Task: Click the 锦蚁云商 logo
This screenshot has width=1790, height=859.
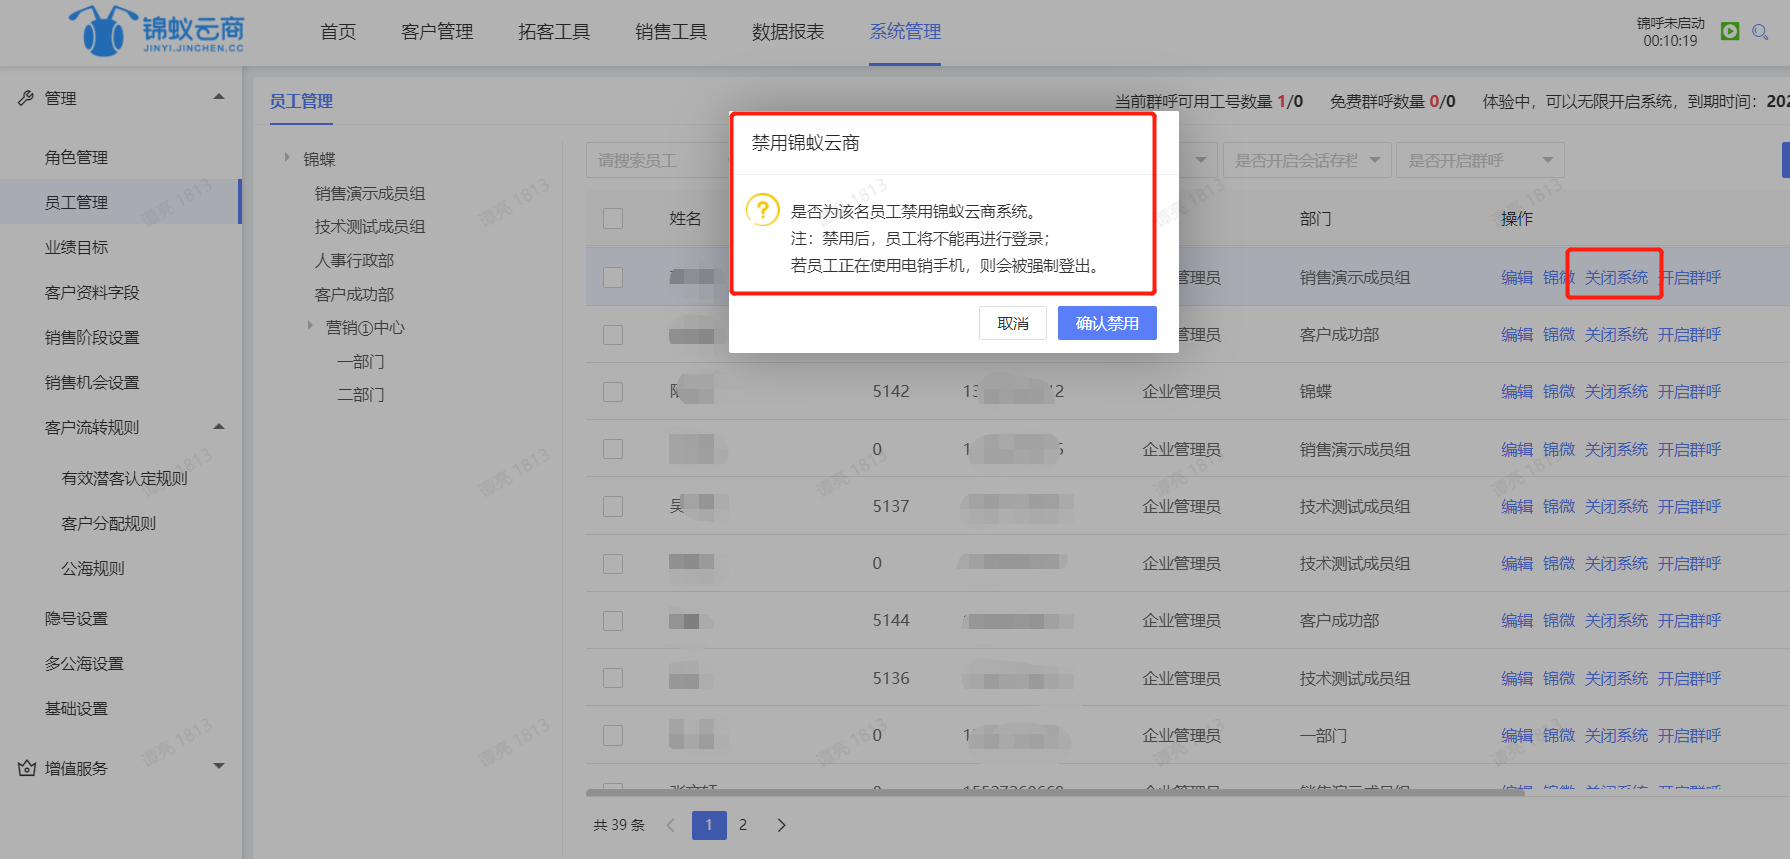Action: coord(157,31)
